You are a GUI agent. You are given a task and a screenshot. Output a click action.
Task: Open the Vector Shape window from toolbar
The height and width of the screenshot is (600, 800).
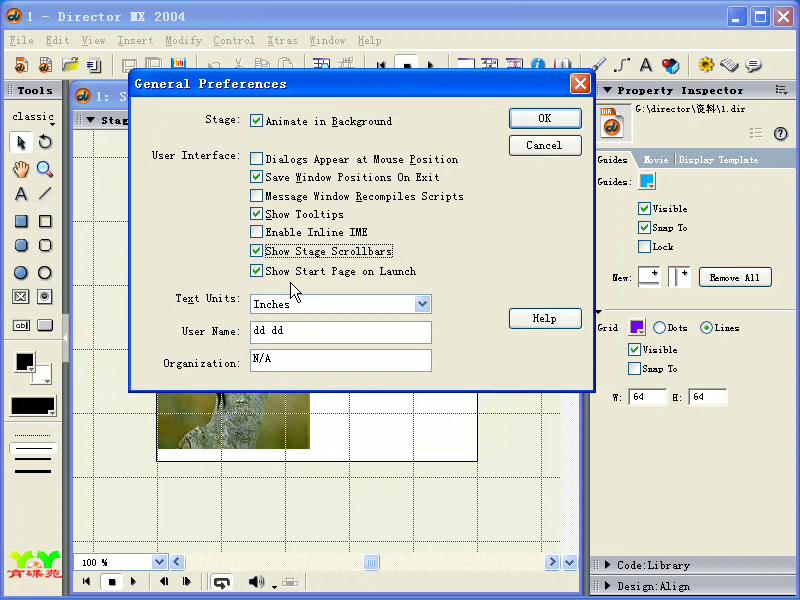point(622,65)
